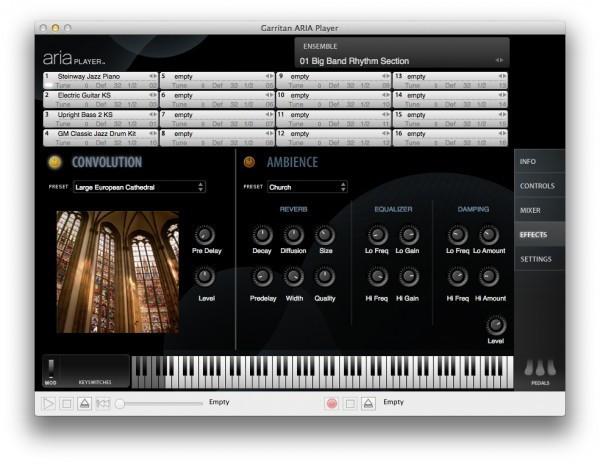The height and width of the screenshot is (464, 600).
Task: Click the Damping Lo Amount knob
Action: point(489,235)
